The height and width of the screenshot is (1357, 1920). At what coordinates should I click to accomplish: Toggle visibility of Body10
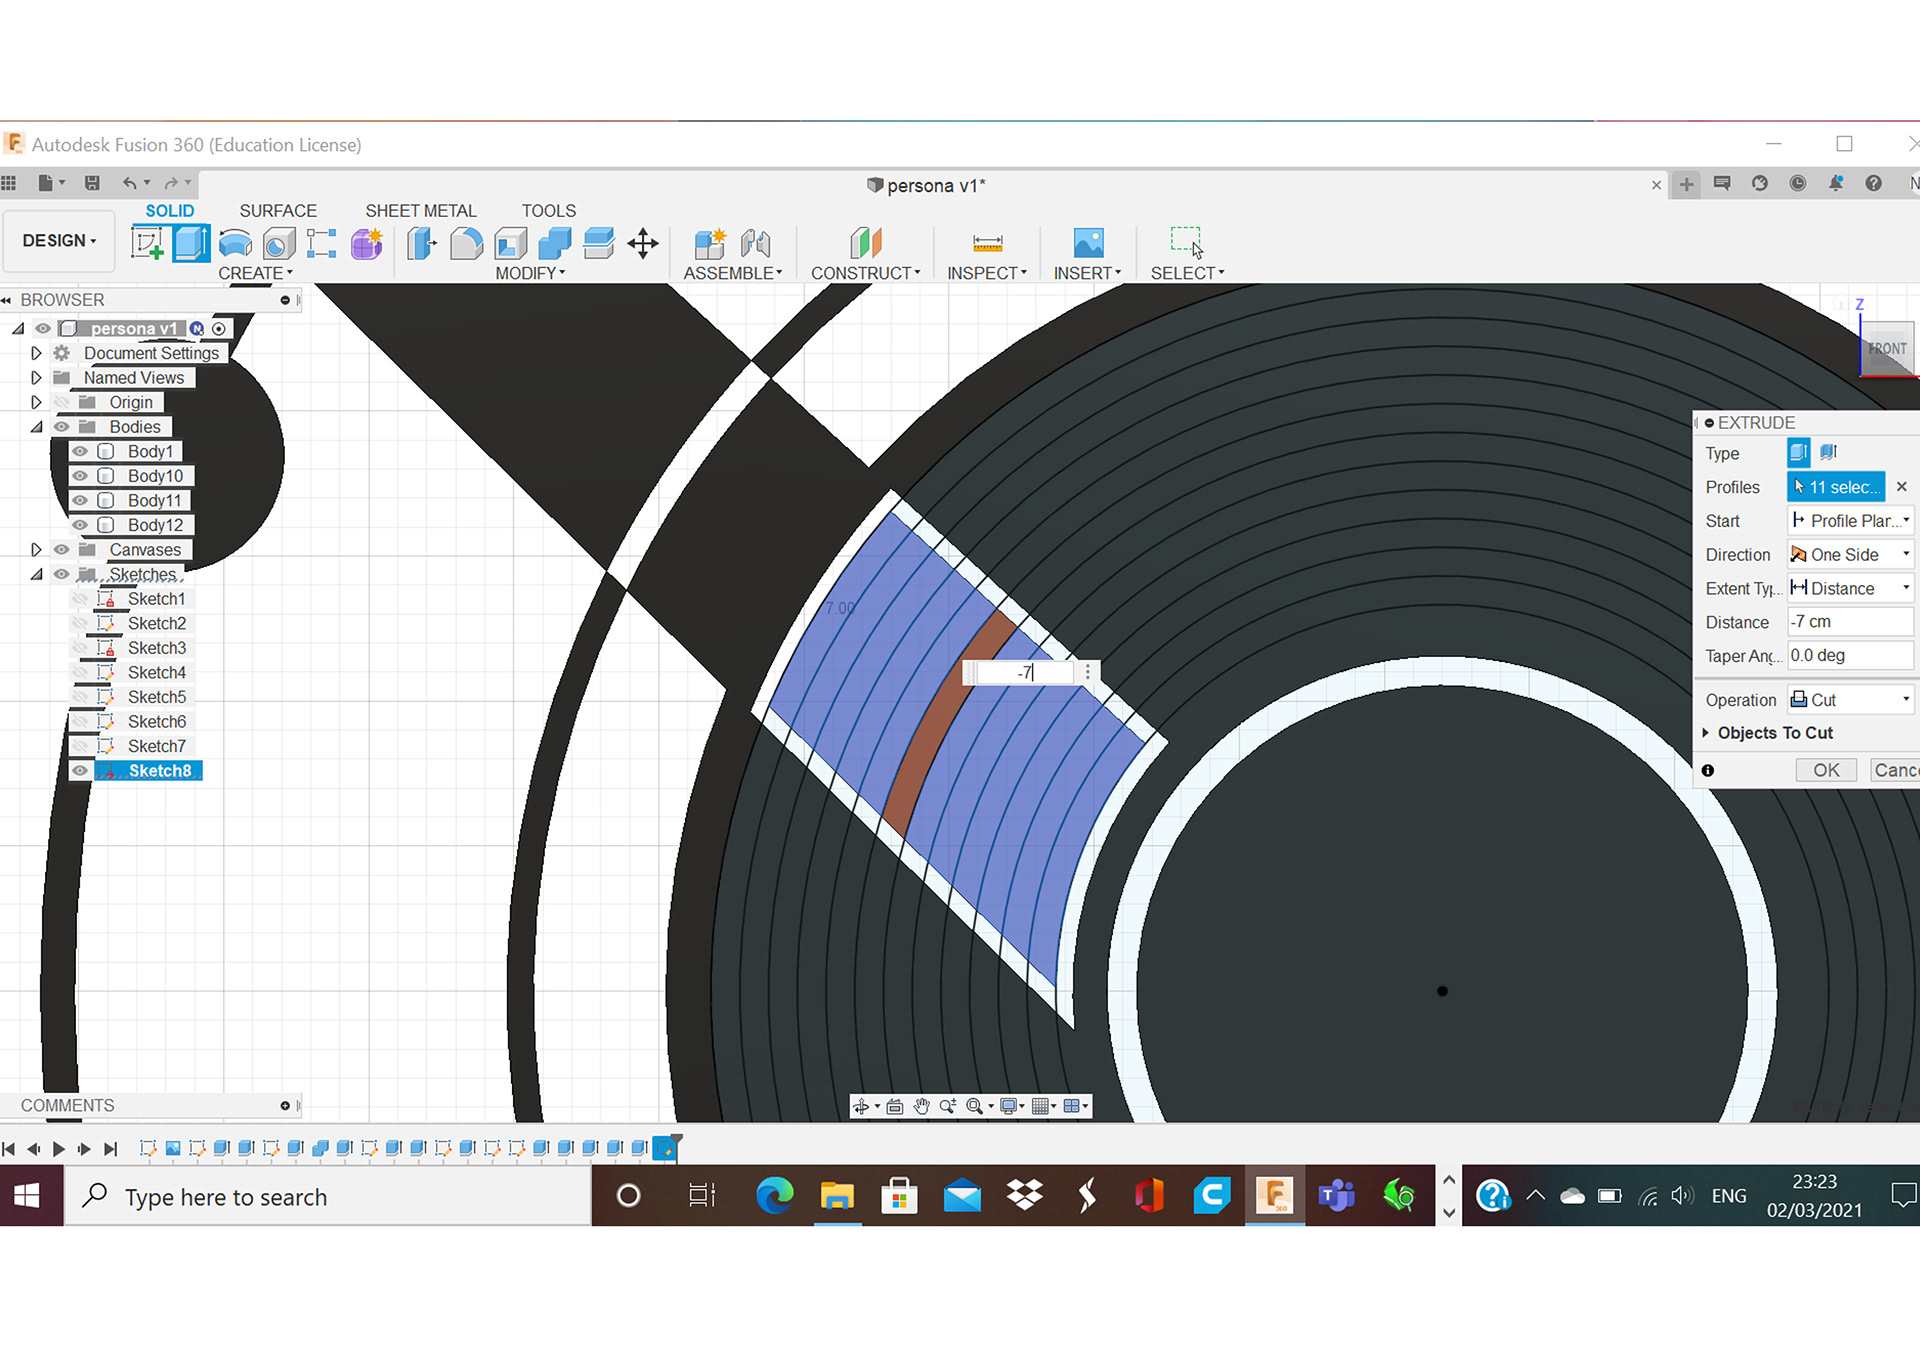[x=80, y=476]
